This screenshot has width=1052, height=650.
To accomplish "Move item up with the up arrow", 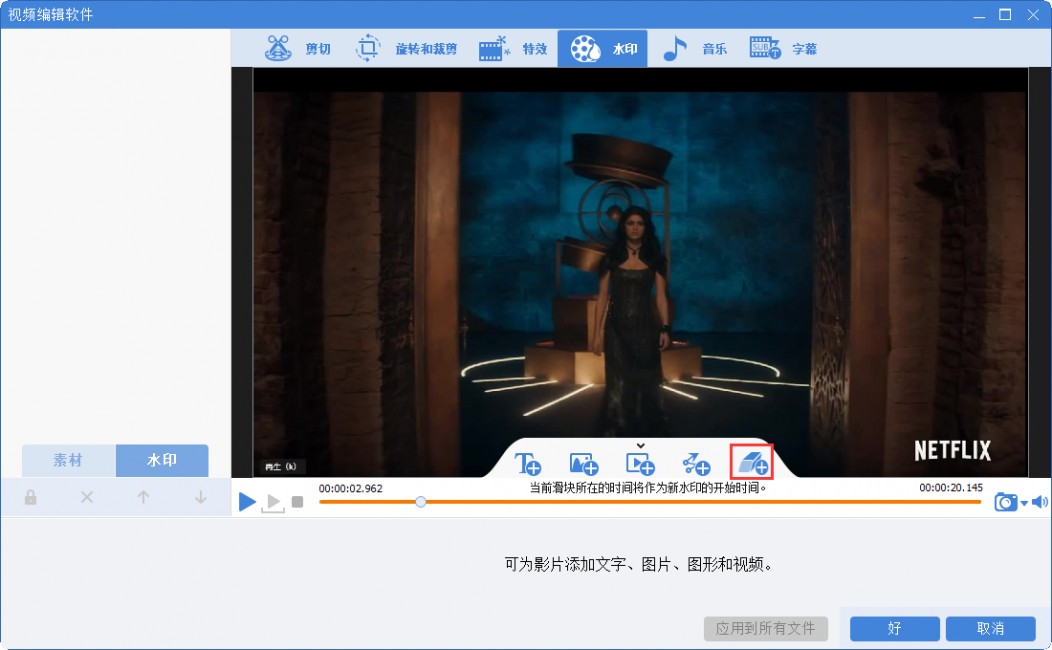I will (143, 498).
